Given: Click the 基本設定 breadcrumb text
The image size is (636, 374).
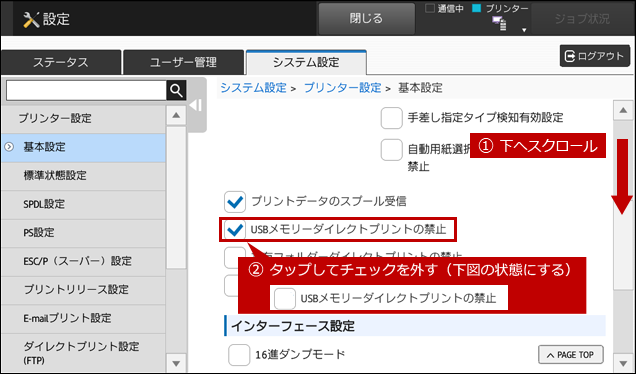Looking at the screenshot, I should 420,88.
